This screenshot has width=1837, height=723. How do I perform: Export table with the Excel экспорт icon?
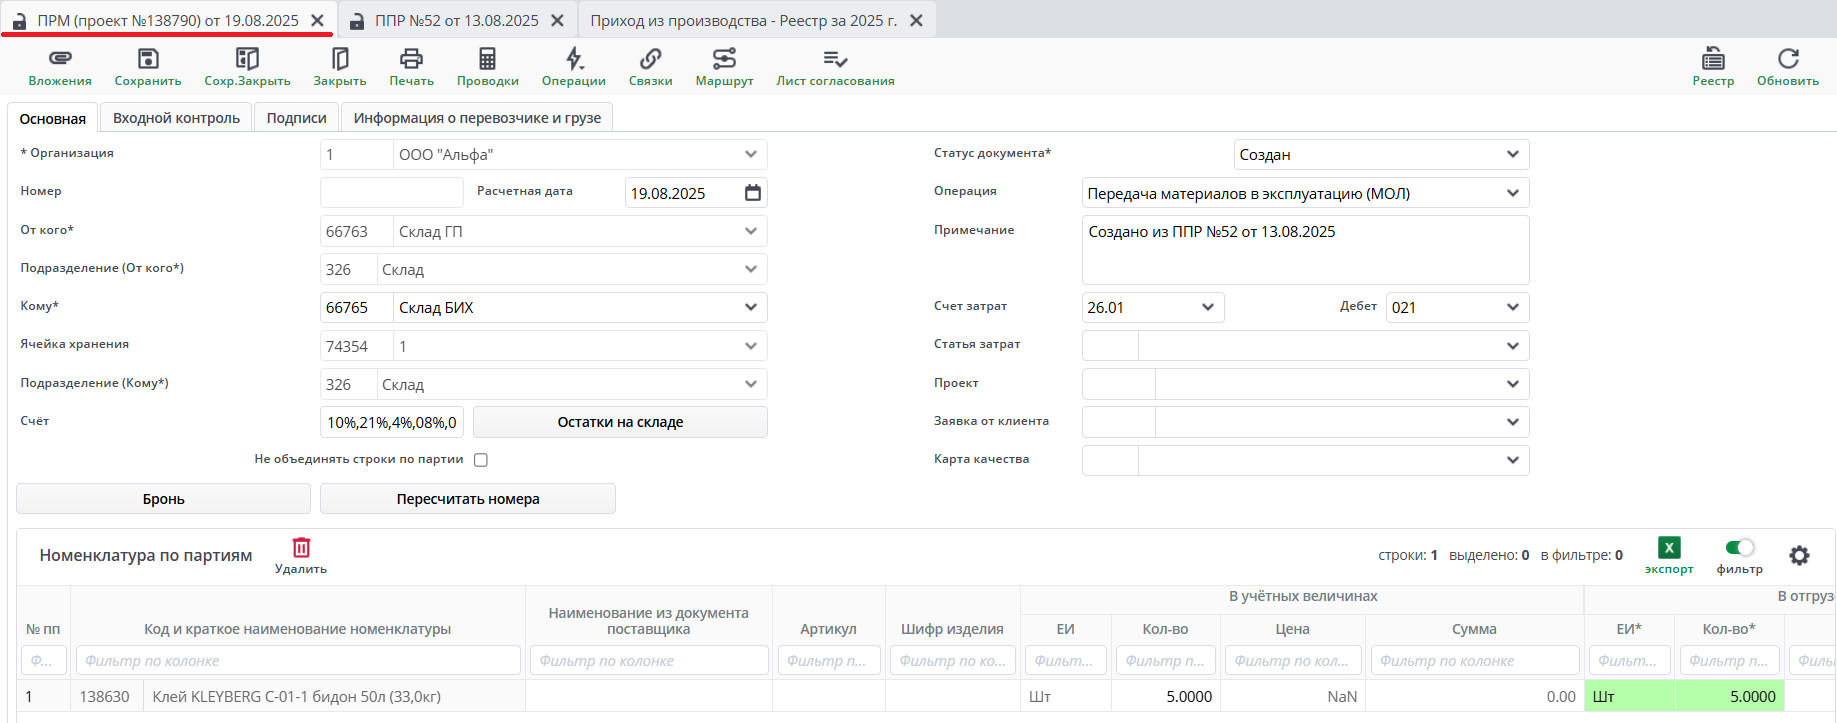click(1669, 548)
